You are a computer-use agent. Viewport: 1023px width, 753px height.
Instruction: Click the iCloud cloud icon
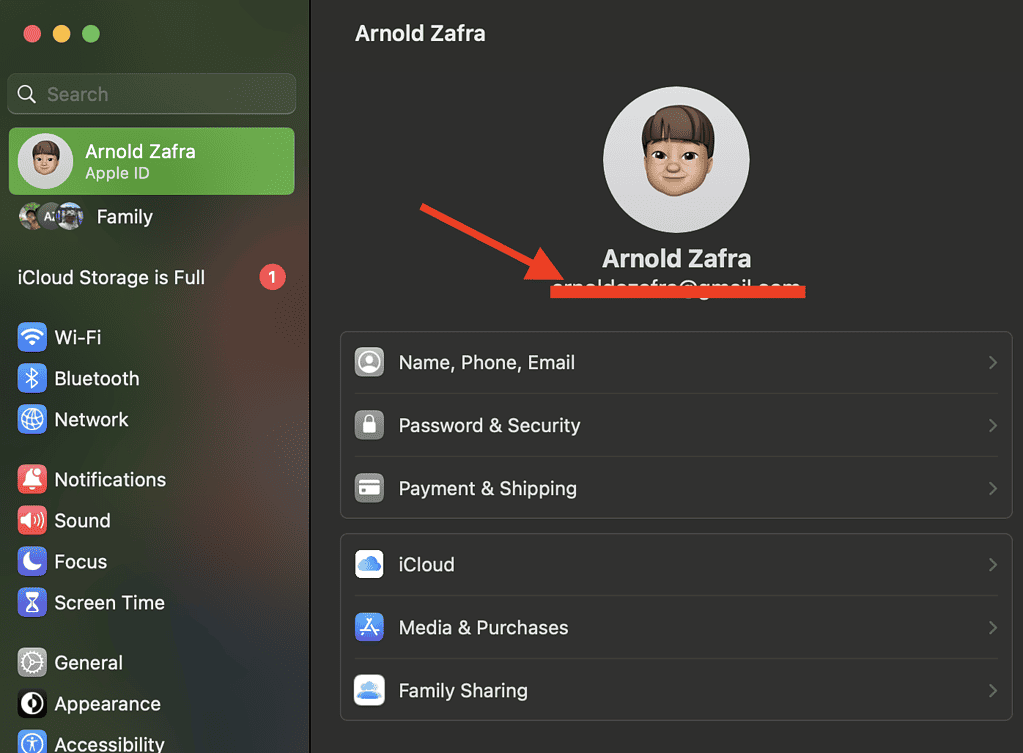click(x=369, y=564)
